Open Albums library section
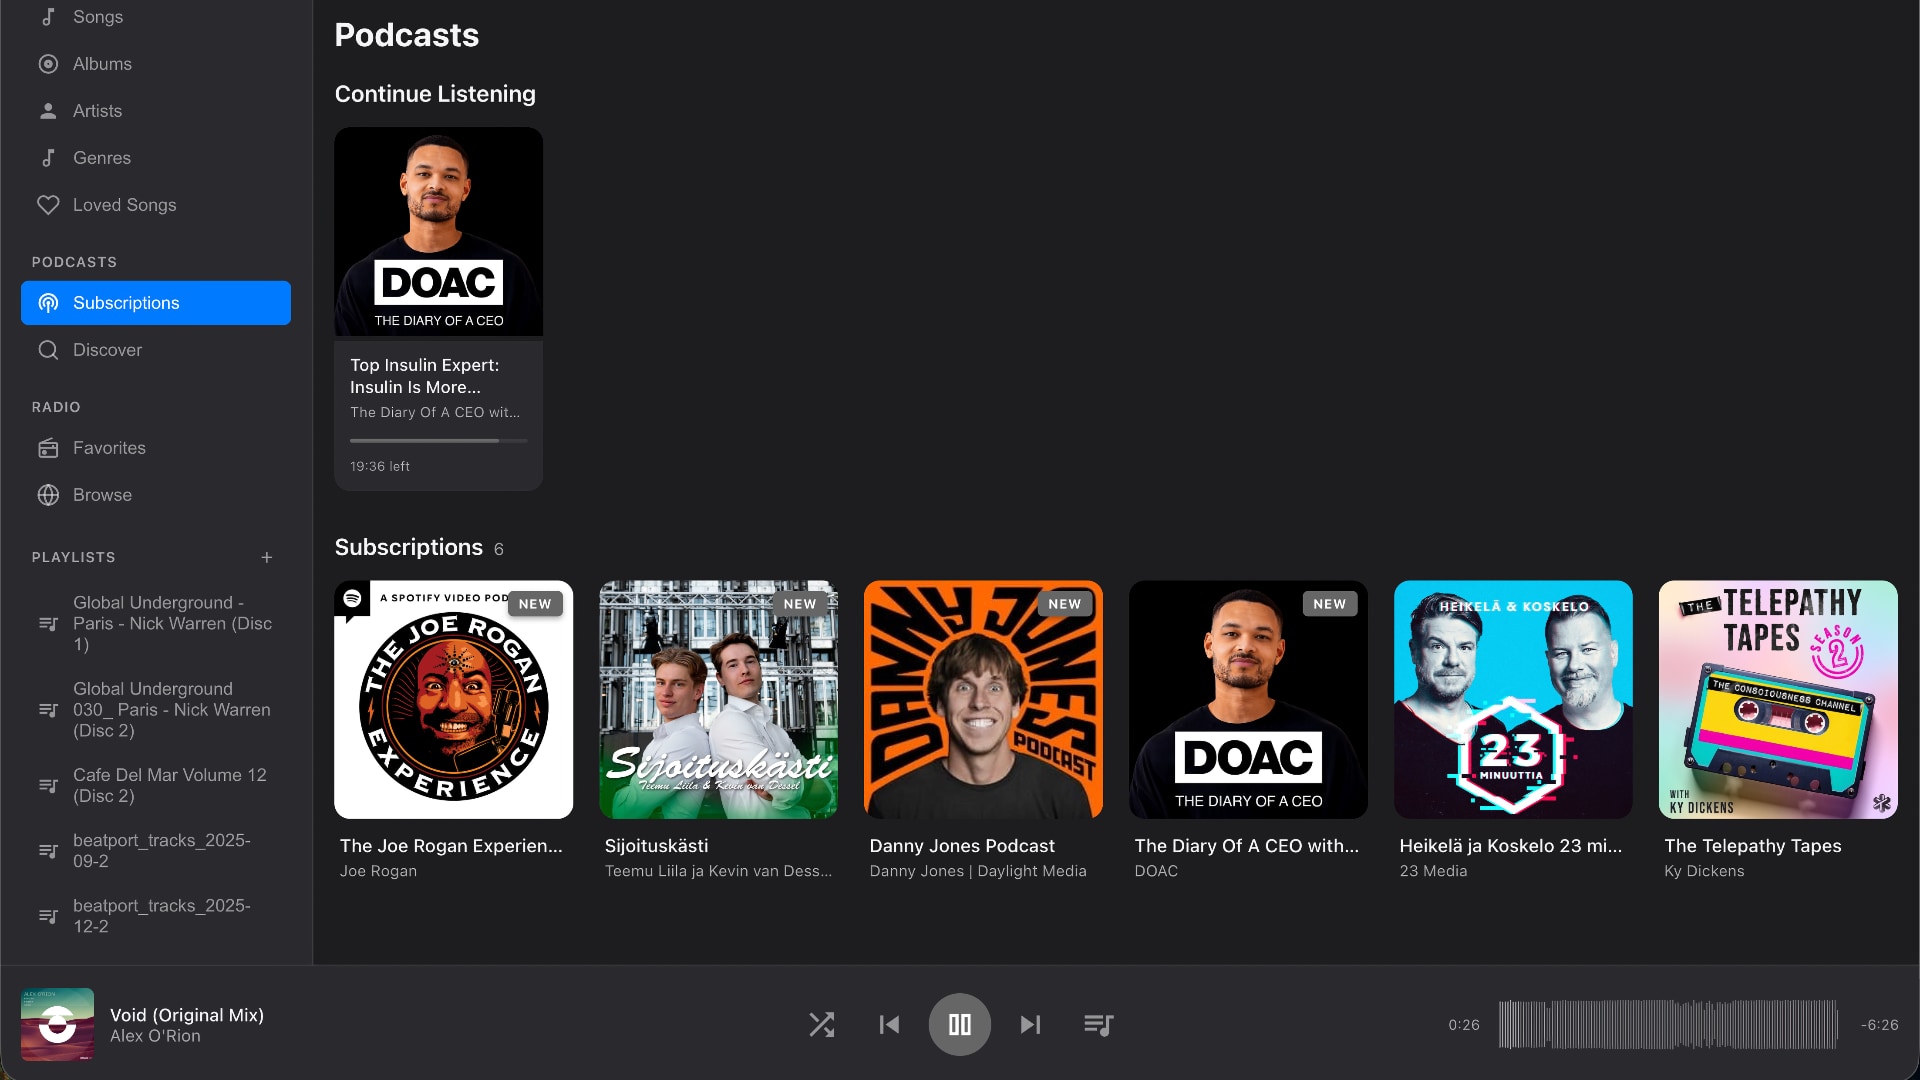 (156, 64)
